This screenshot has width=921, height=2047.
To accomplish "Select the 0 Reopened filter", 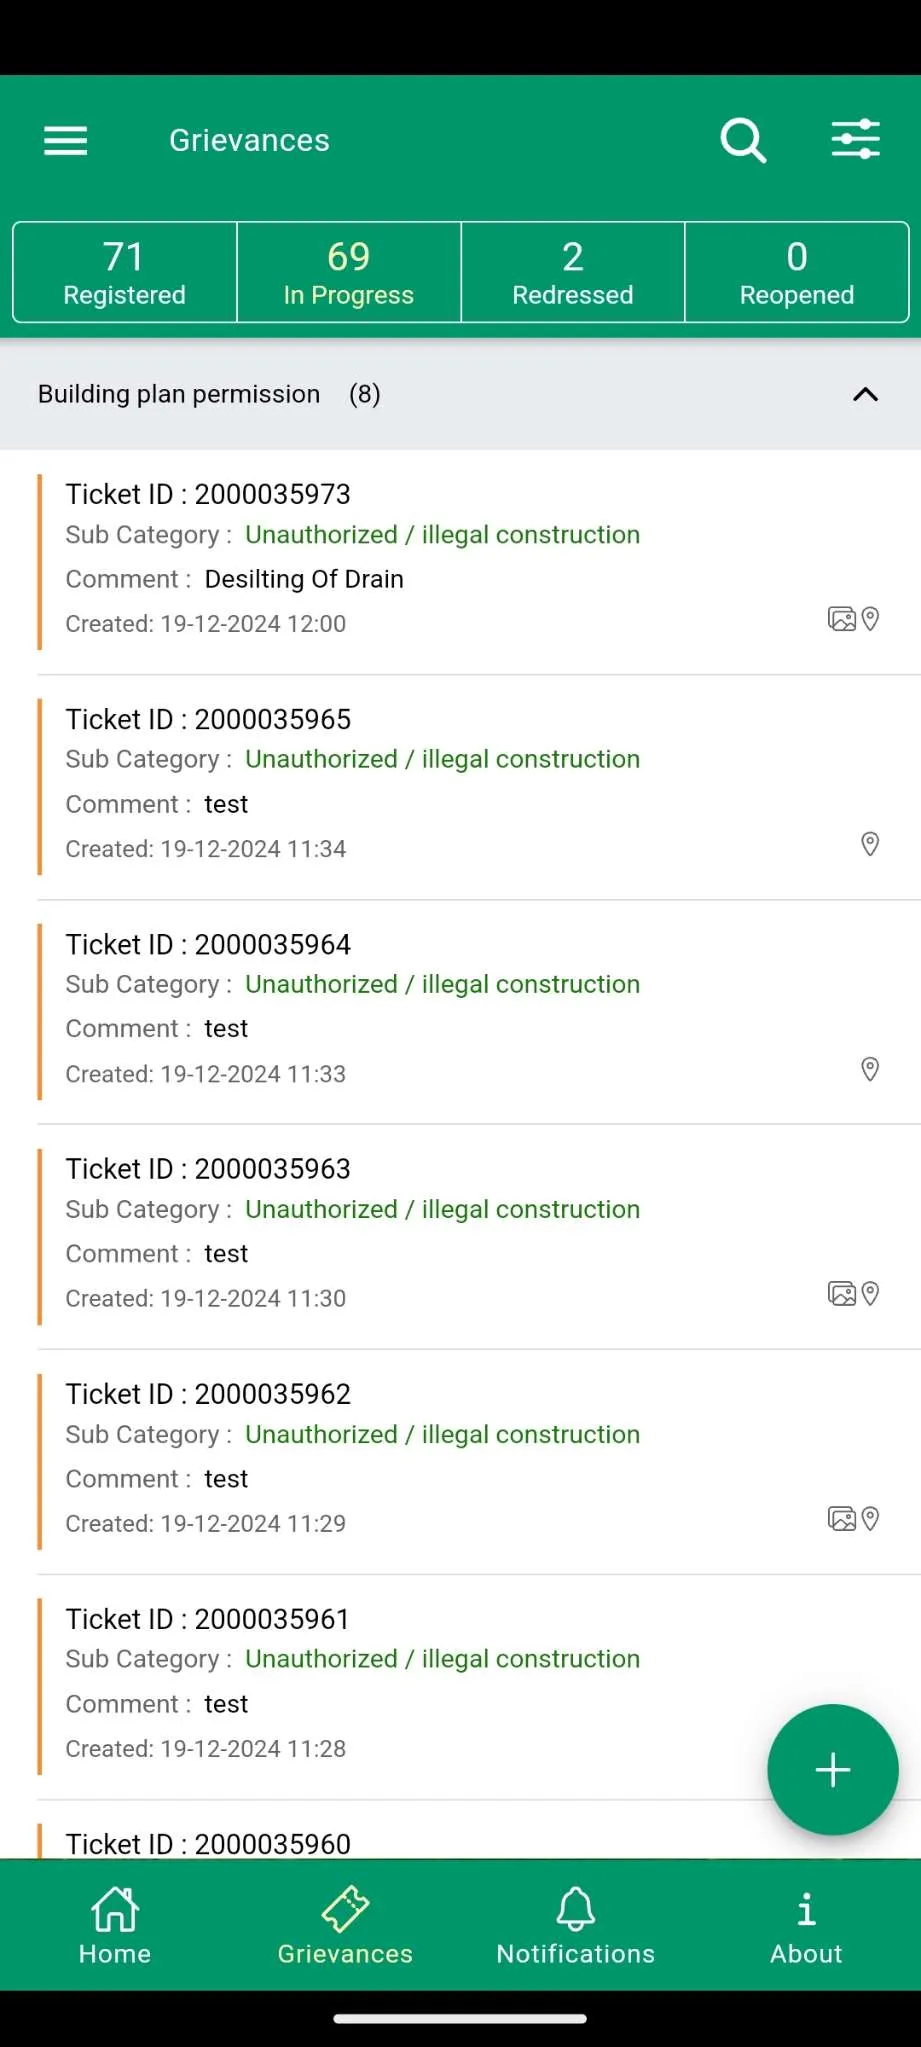I will click(797, 272).
